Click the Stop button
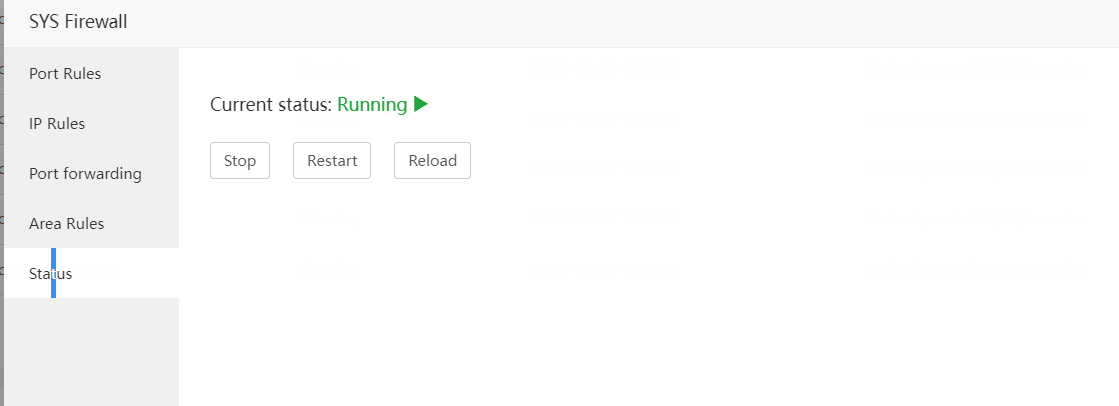This screenshot has height=406, width=1119. pos(240,161)
